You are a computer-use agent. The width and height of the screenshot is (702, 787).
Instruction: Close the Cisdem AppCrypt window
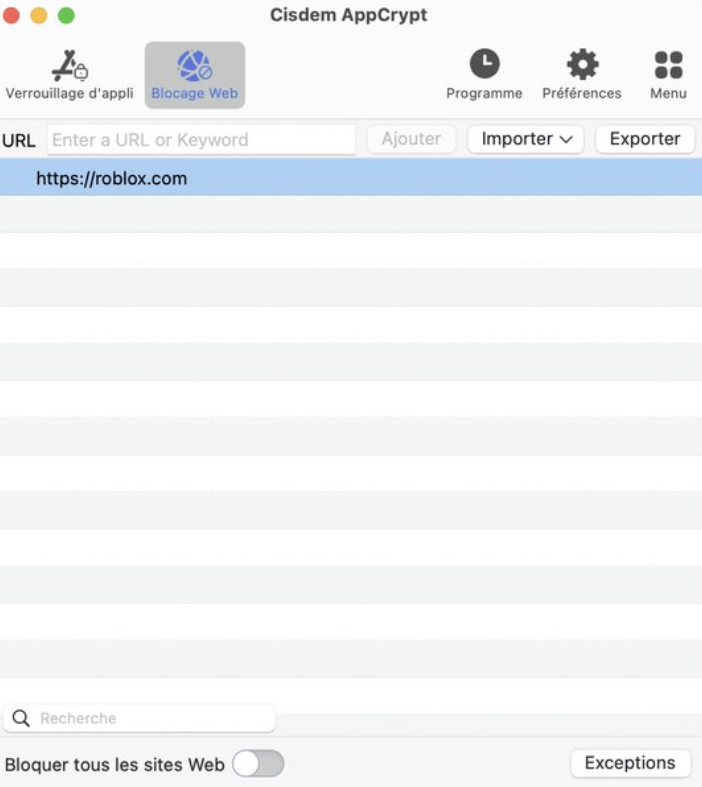pyautogui.click(x=12, y=16)
